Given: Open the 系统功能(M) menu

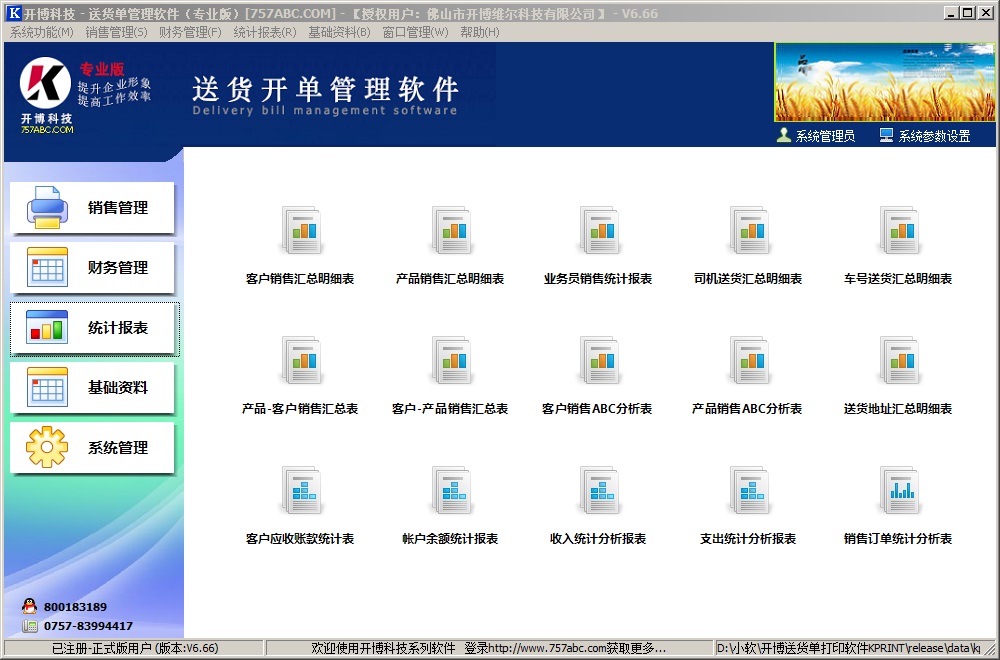Looking at the screenshot, I should coord(41,32).
